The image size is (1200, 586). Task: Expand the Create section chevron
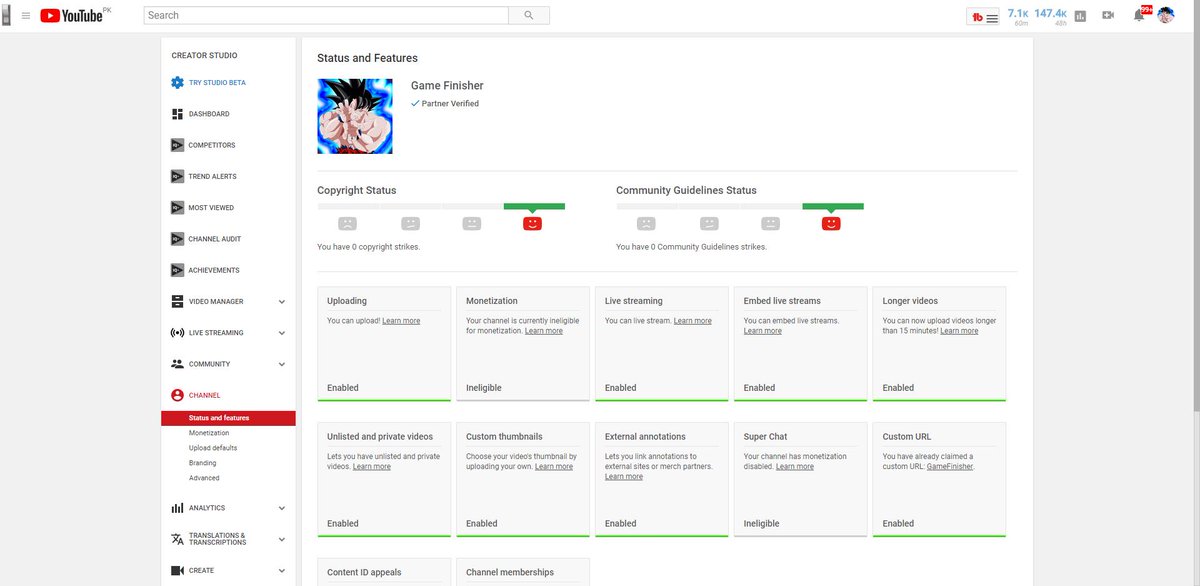(282, 570)
